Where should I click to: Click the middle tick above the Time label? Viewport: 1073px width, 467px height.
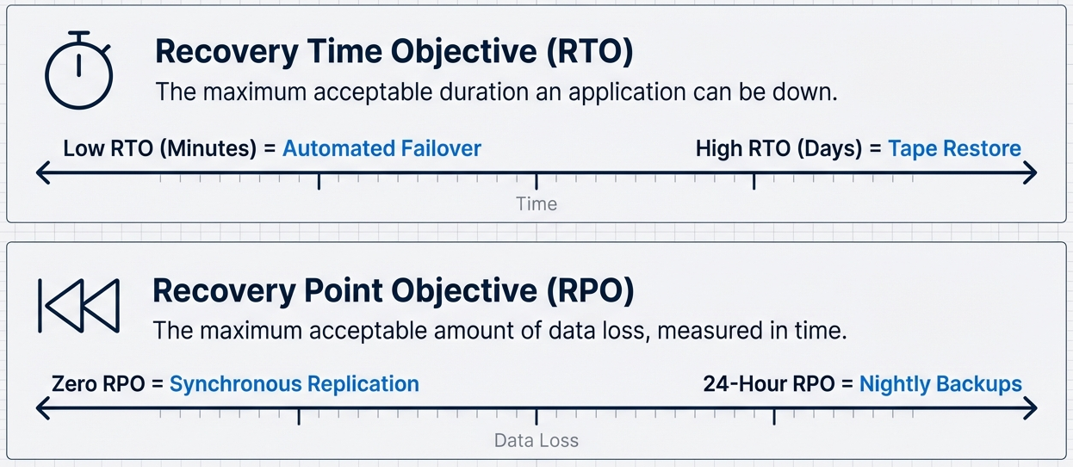[536, 180]
